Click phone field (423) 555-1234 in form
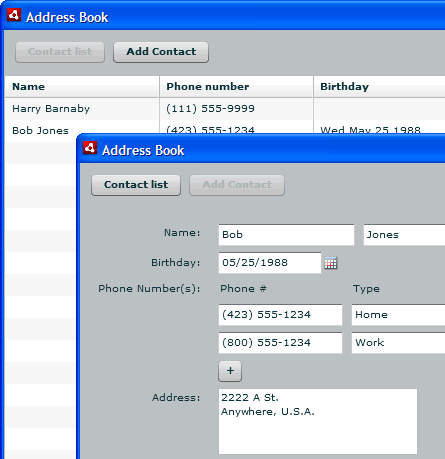445x459 pixels. point(280,315)
